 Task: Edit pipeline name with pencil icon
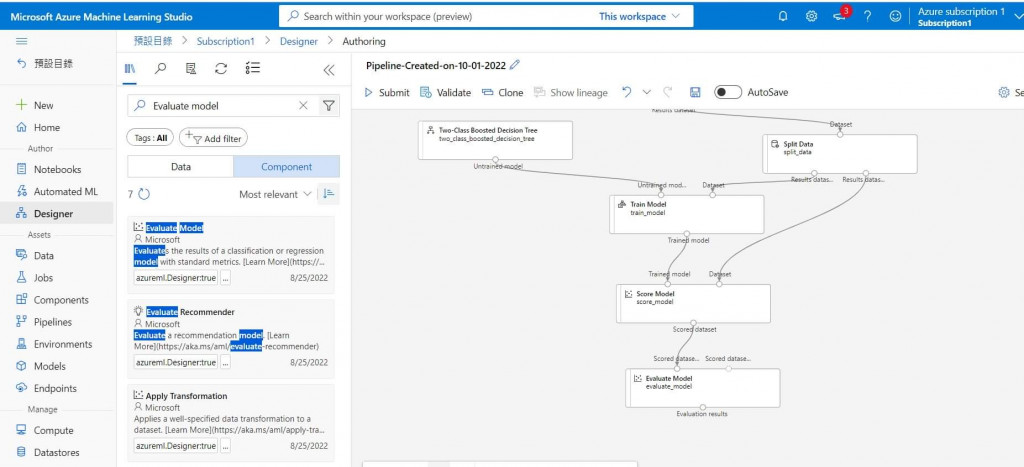[x=515, y=65]
